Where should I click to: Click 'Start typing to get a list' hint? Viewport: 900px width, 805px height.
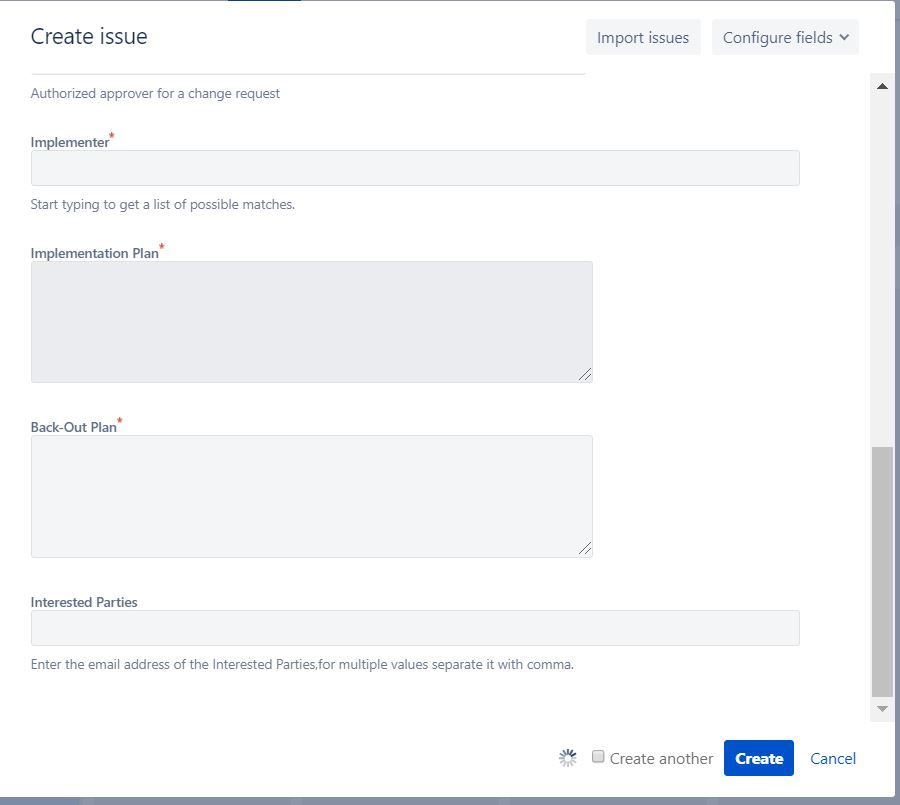coord(162,204)
